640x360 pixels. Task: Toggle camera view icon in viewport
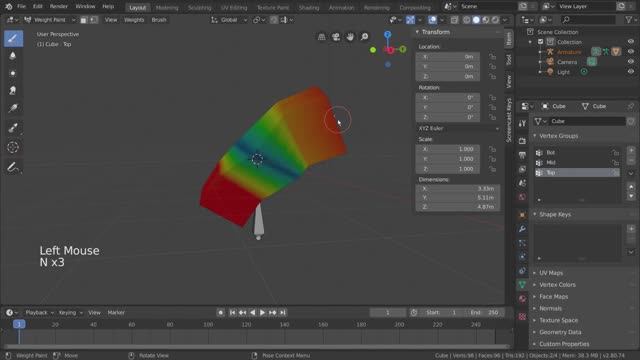click(336, 37)
